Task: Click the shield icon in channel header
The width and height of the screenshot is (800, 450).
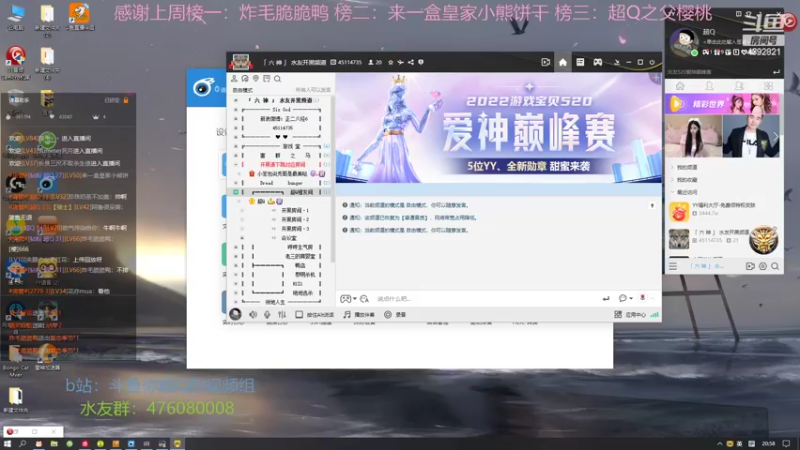Action: [x=421, y=62]
